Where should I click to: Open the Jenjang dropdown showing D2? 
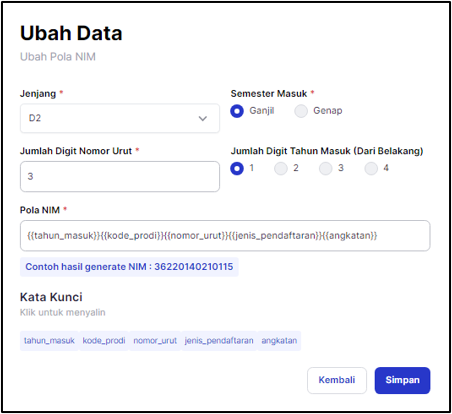click(x=120, y=118)
